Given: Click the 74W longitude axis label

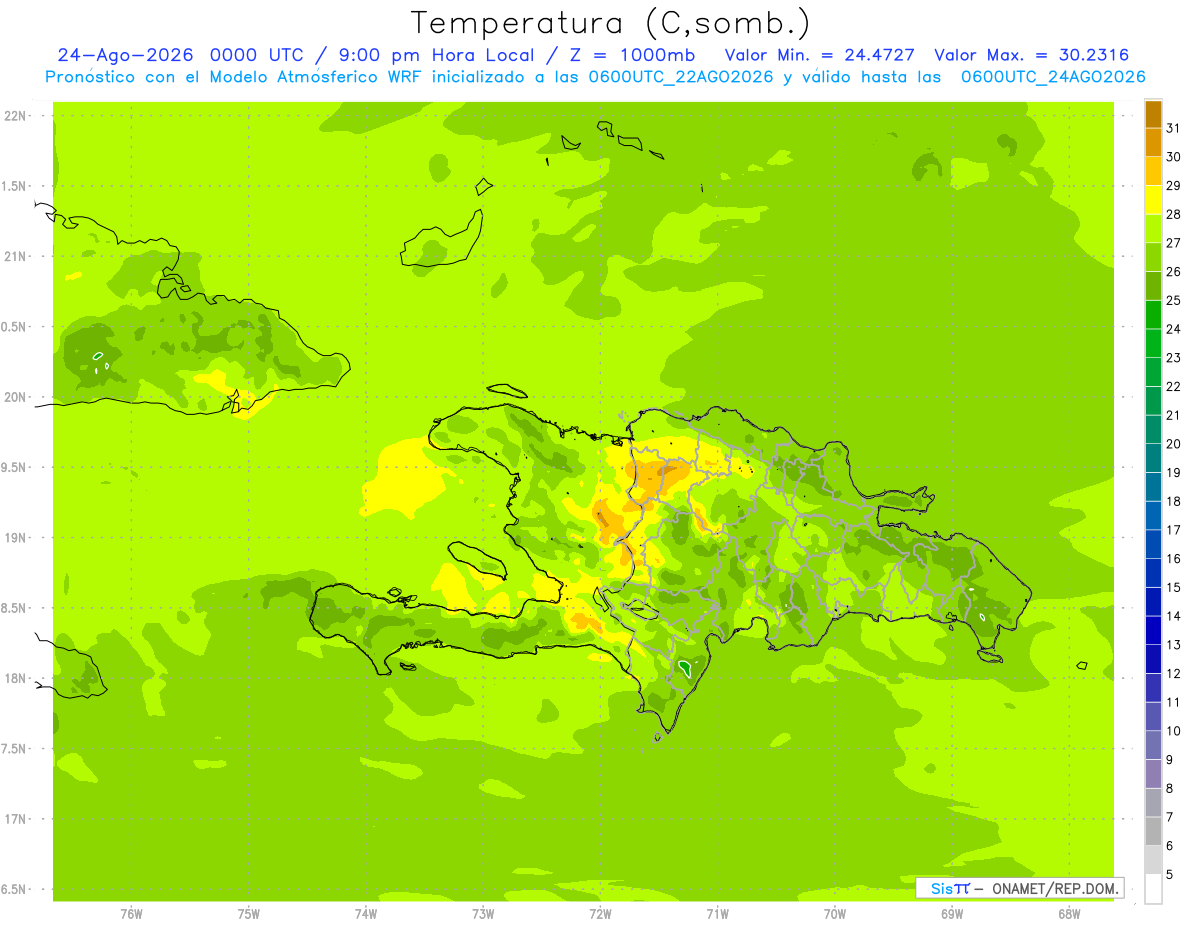Looking at the screenshot, I should [365, 914].
